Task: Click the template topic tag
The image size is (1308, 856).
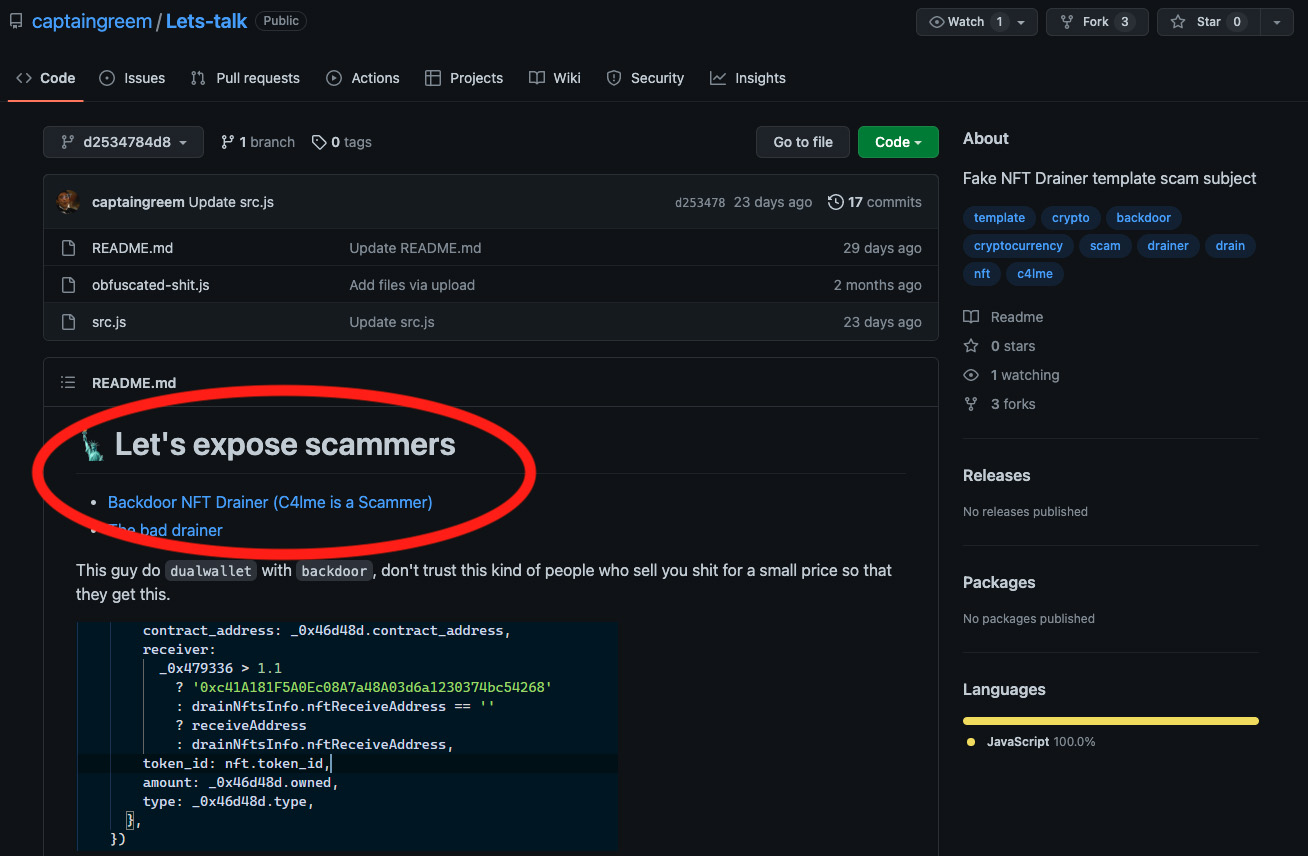Action: click(x=999, y=217)
